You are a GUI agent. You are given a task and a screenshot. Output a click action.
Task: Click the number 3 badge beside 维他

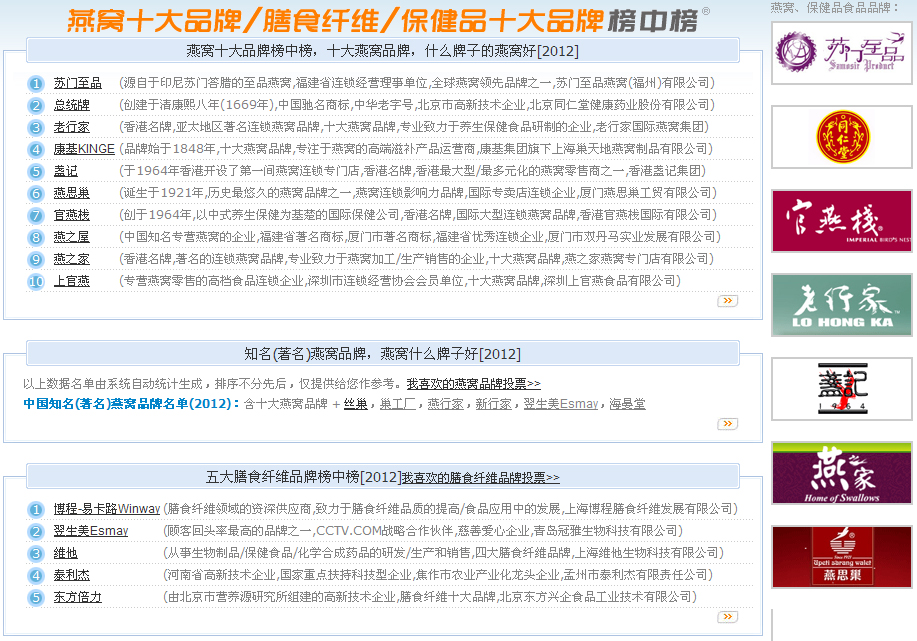pyautogui.click(x=36, y=553)
